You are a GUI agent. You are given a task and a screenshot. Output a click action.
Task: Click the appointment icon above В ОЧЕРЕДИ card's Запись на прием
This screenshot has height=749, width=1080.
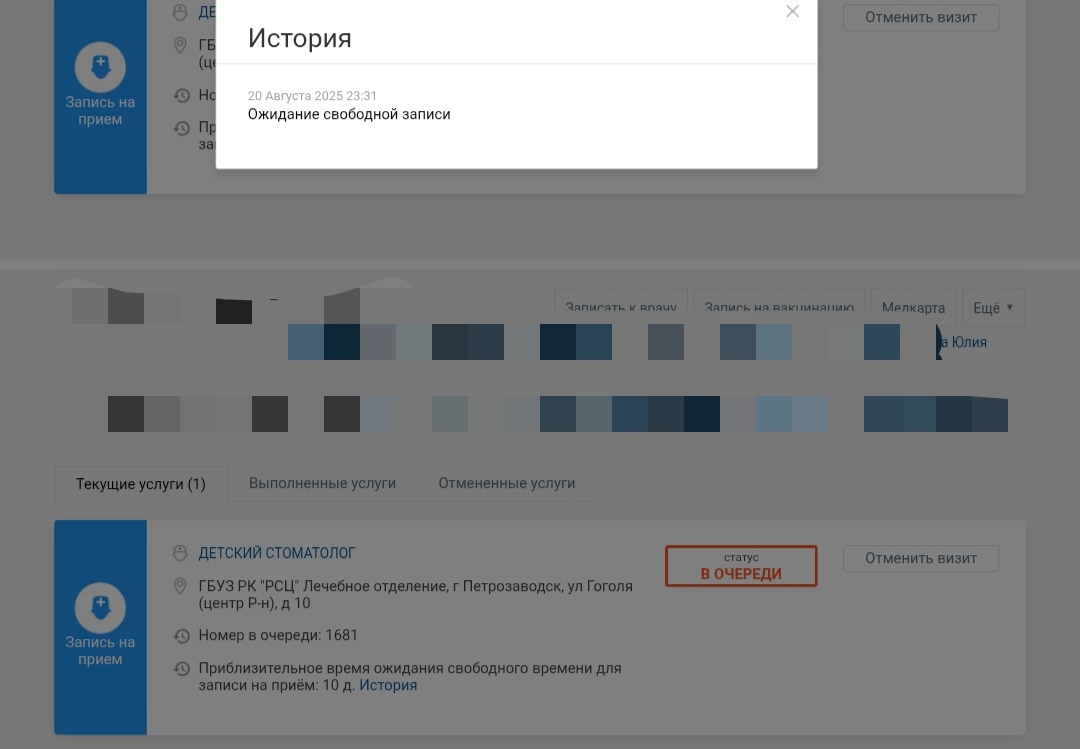click(100, 606)
